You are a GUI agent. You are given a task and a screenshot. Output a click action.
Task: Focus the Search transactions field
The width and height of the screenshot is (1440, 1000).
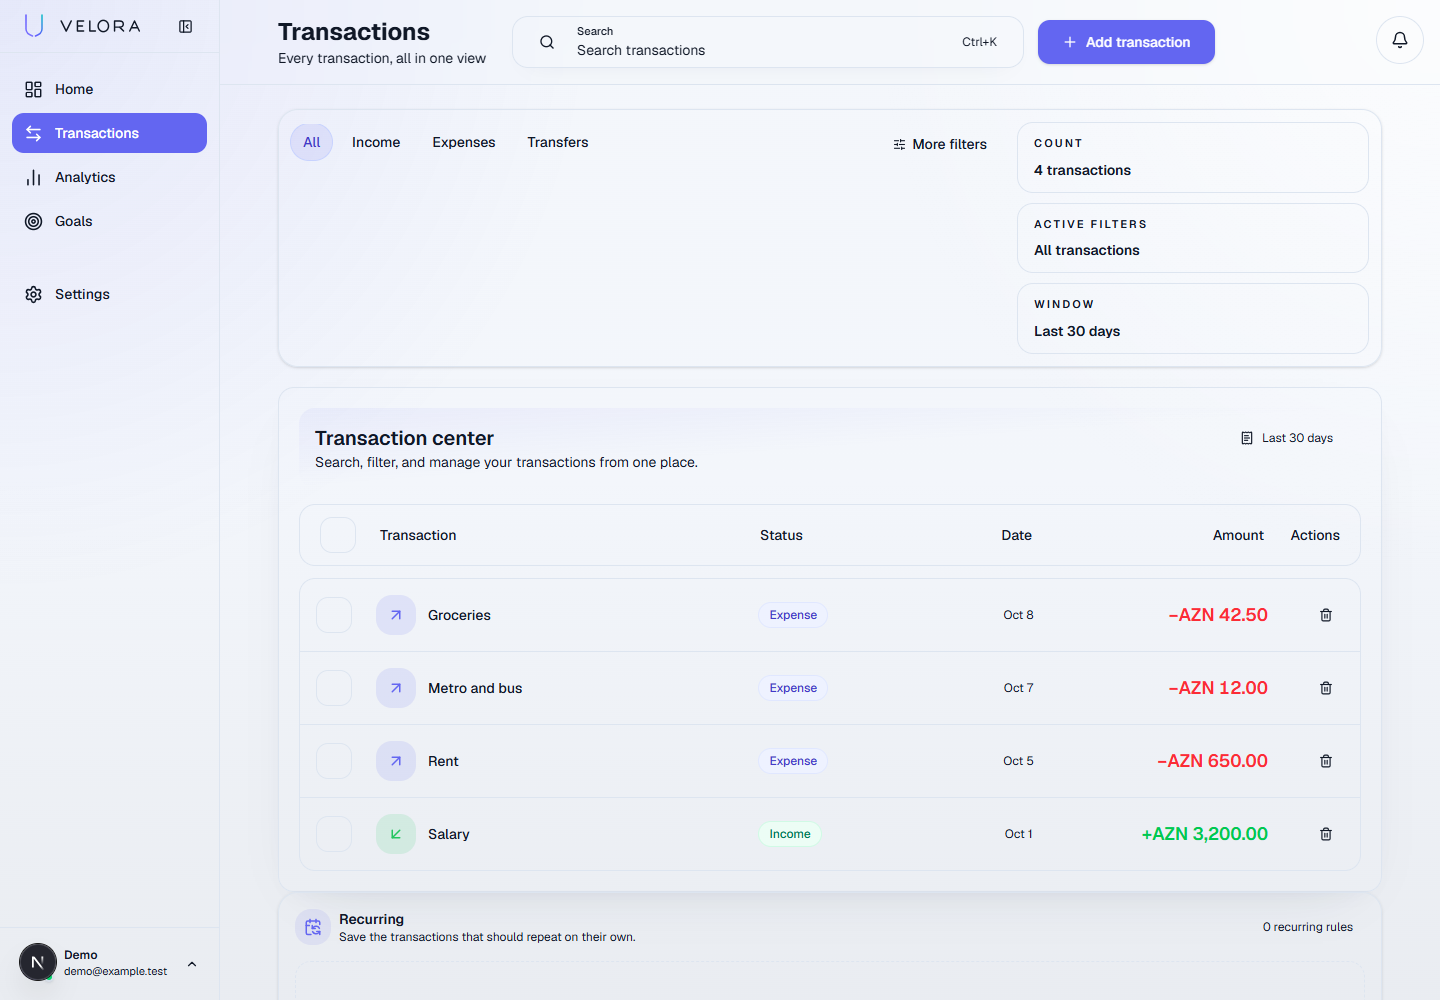pos(768,42)
